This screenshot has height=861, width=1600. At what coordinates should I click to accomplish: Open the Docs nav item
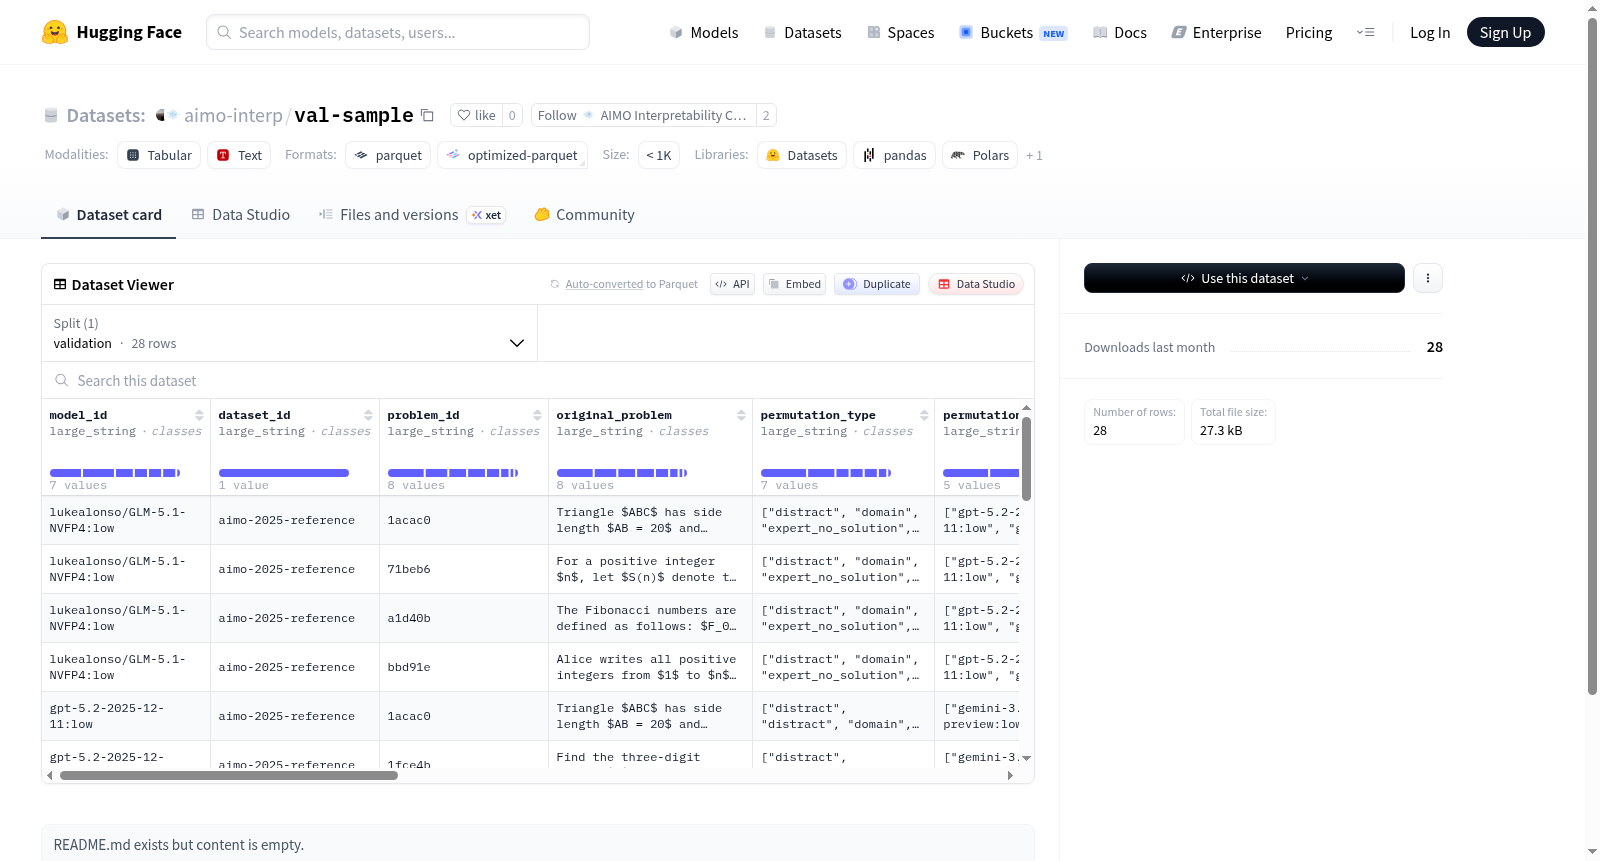pos(1120,32)
